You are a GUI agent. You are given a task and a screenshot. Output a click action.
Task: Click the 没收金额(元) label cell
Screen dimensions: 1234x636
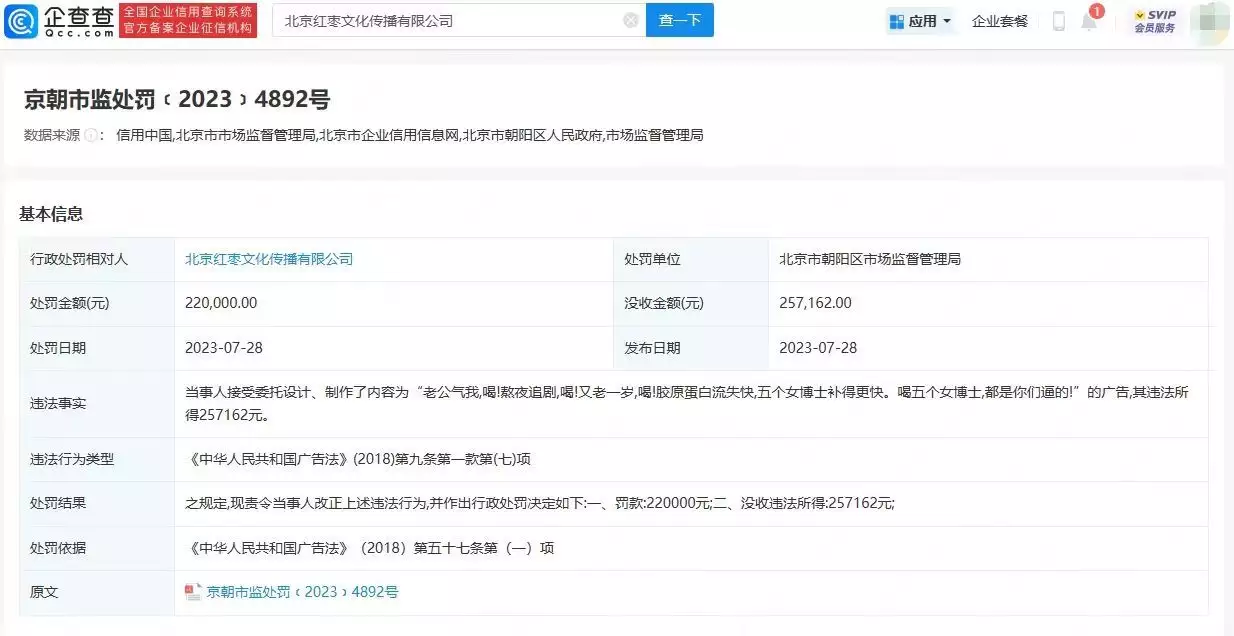pos(691,303)
